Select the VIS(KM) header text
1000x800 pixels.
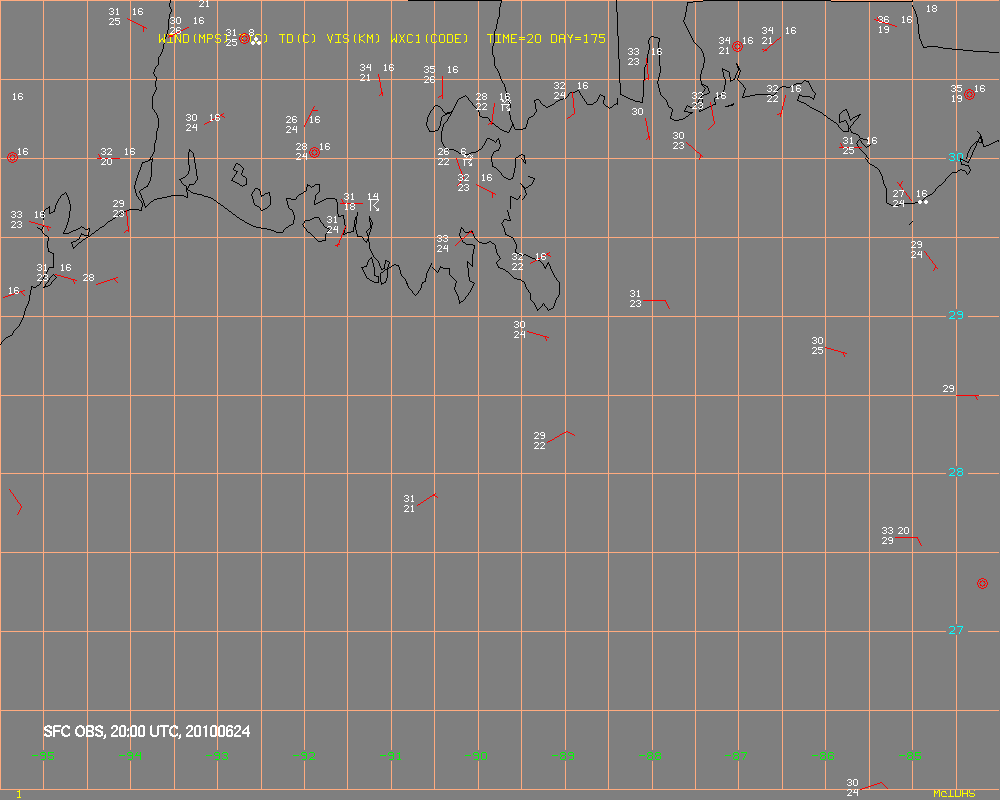pyautogui.click(x=354, y=39)
